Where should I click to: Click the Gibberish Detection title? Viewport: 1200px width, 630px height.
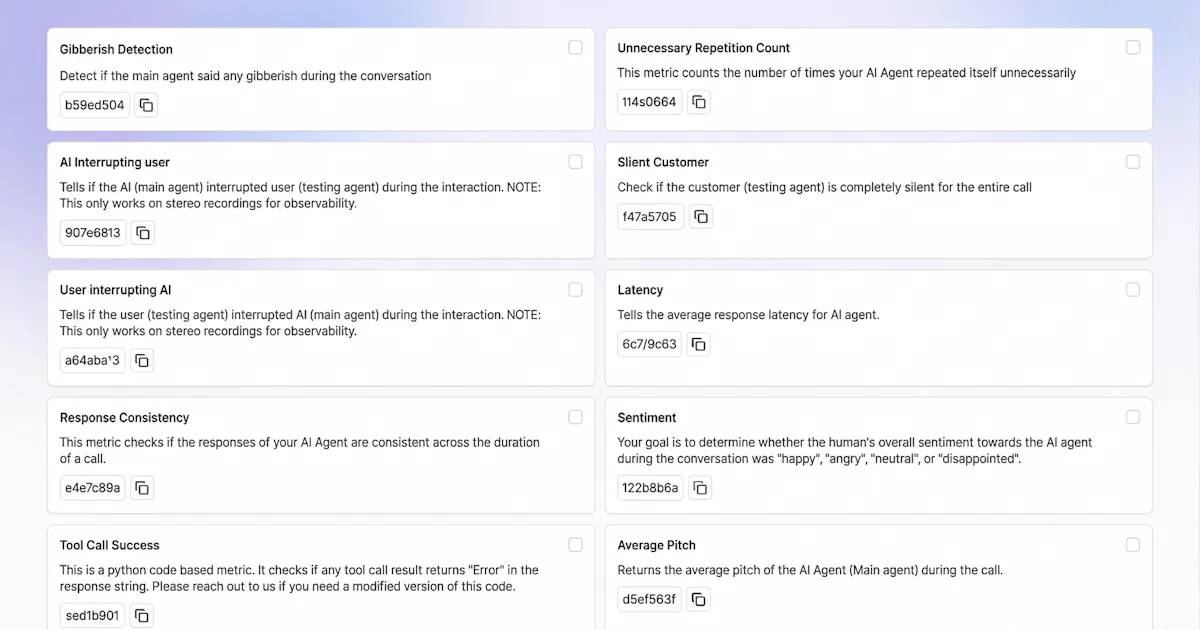point(116,49)
